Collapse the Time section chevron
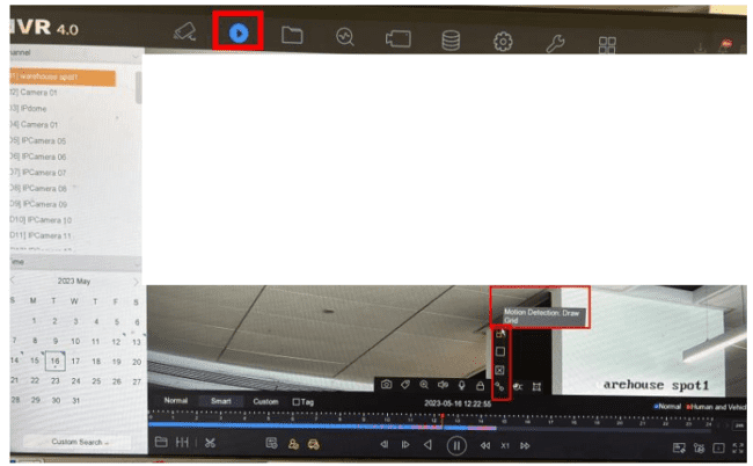This screenshot has width=753, height=466. tap(135, 263)
